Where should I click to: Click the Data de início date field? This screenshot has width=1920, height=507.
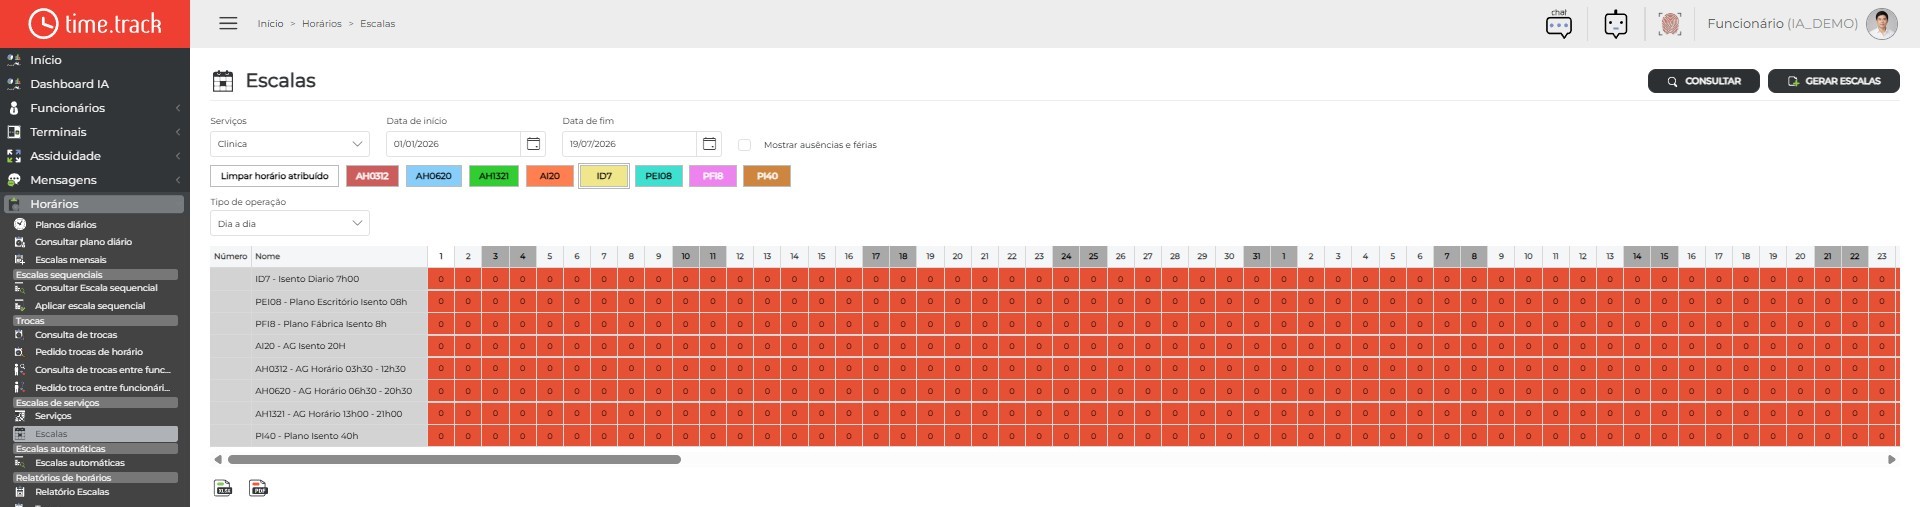click(x=453, y=144)
